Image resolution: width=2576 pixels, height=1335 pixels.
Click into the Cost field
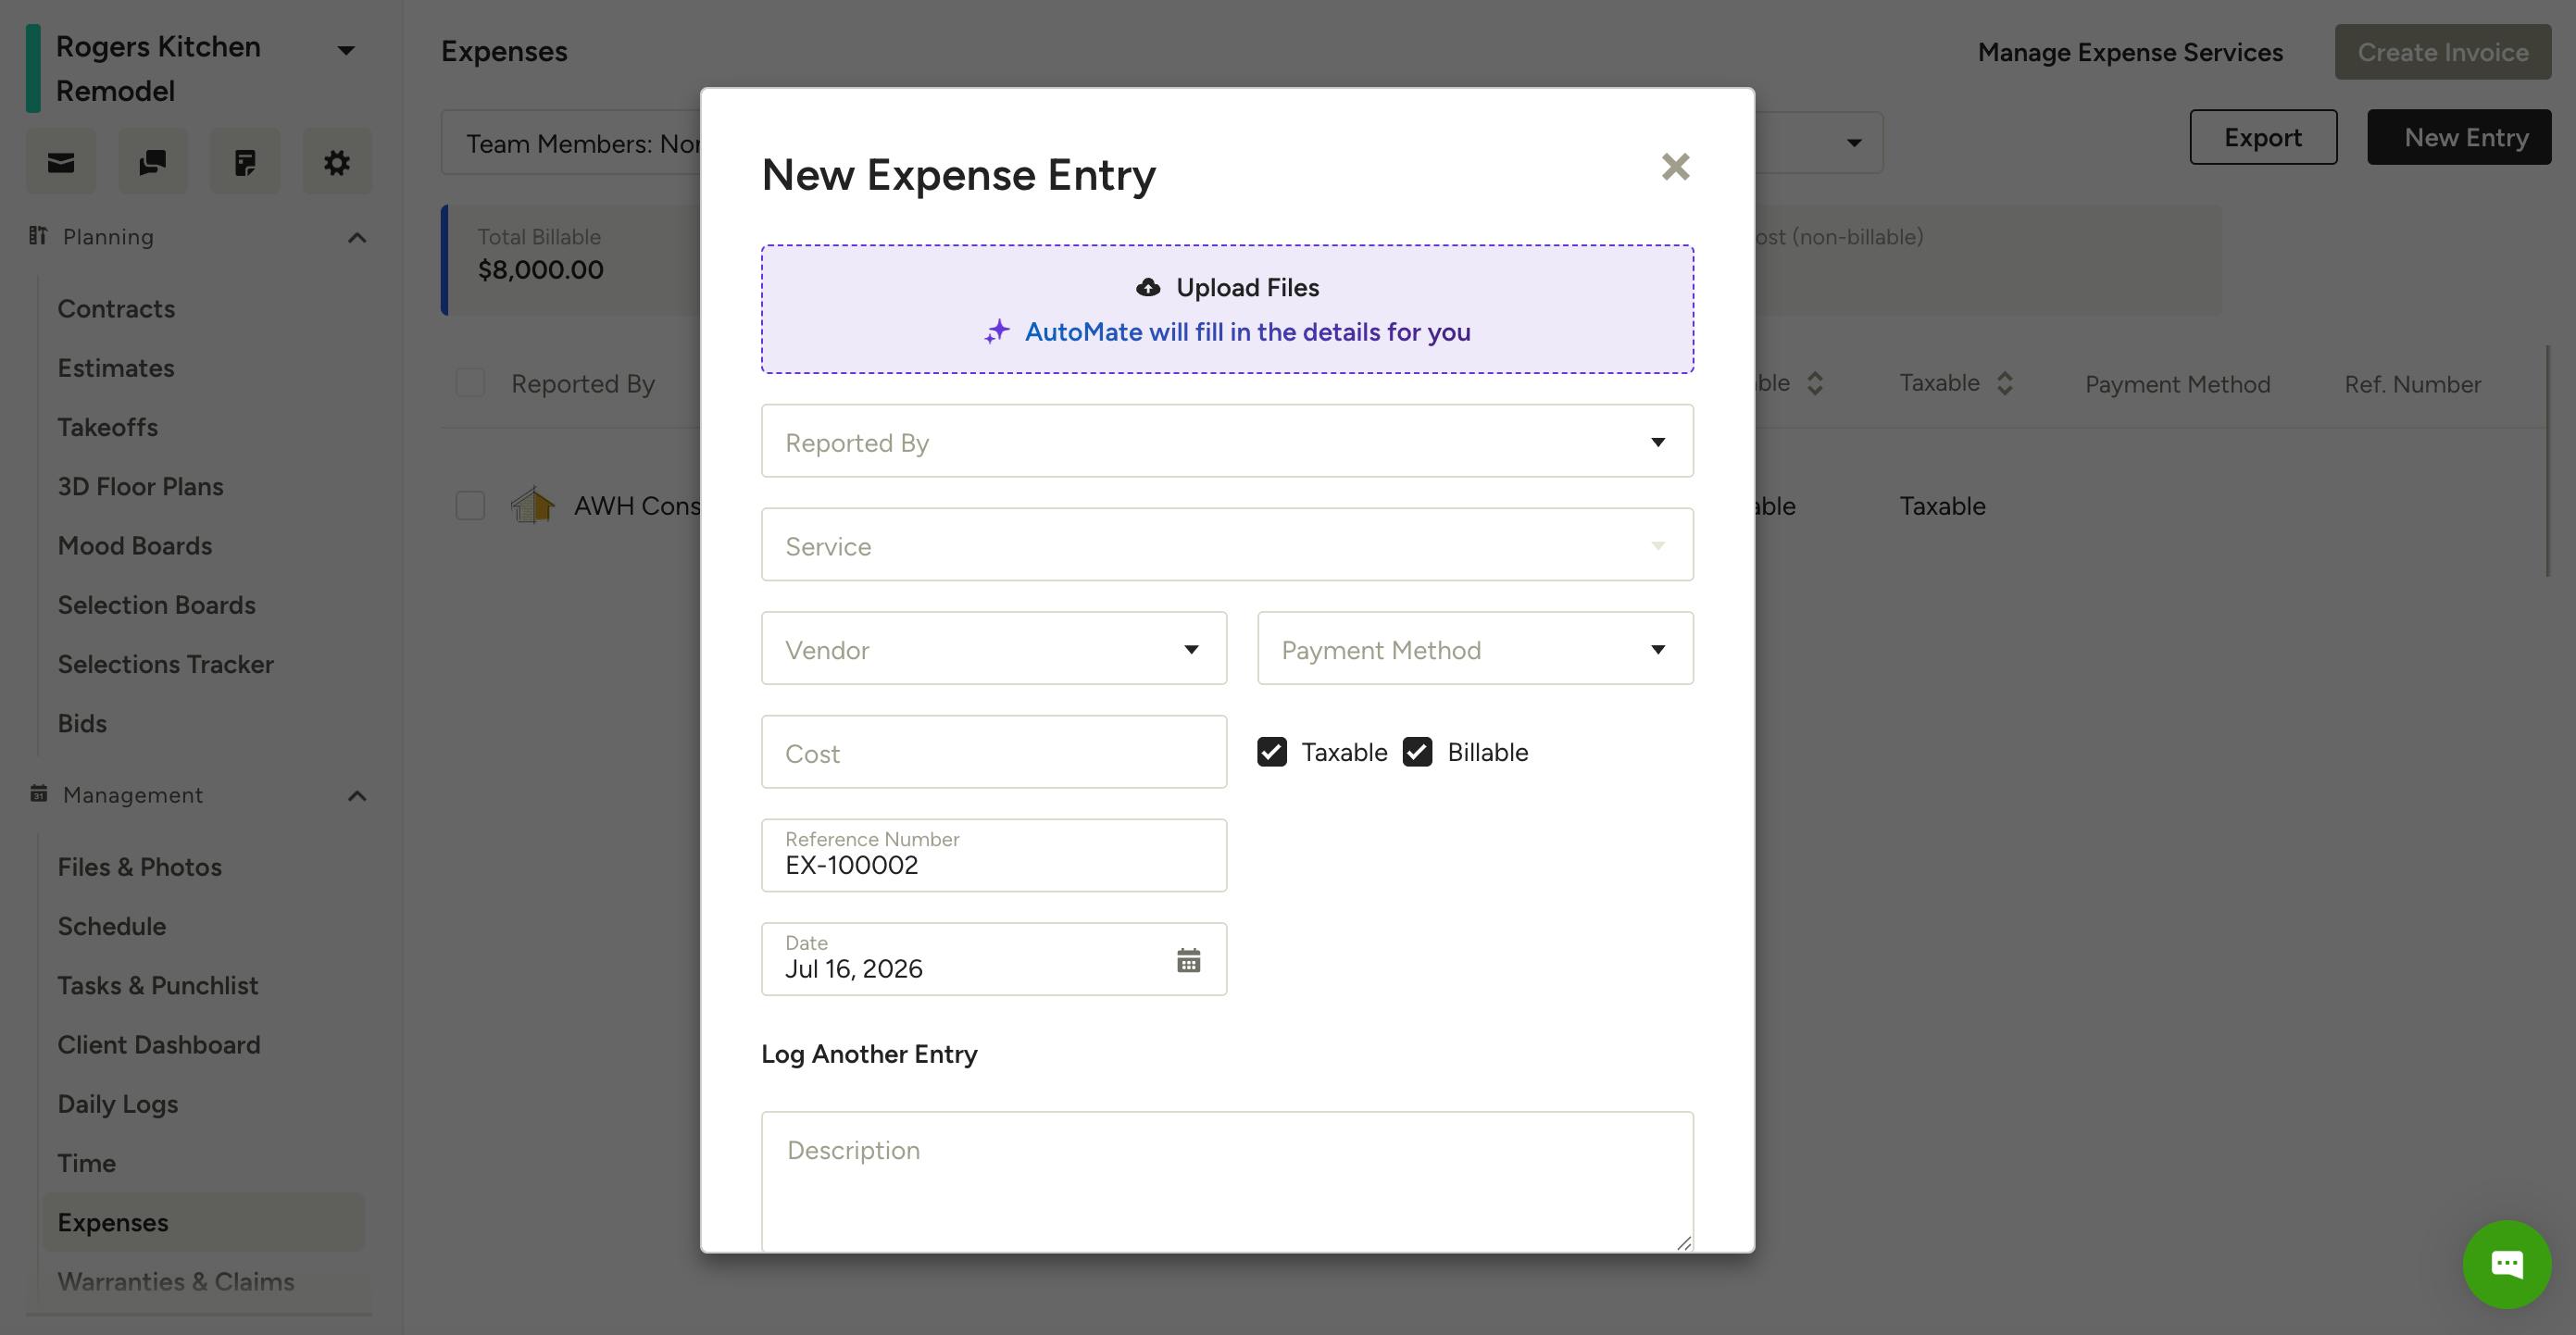(994, 752)
